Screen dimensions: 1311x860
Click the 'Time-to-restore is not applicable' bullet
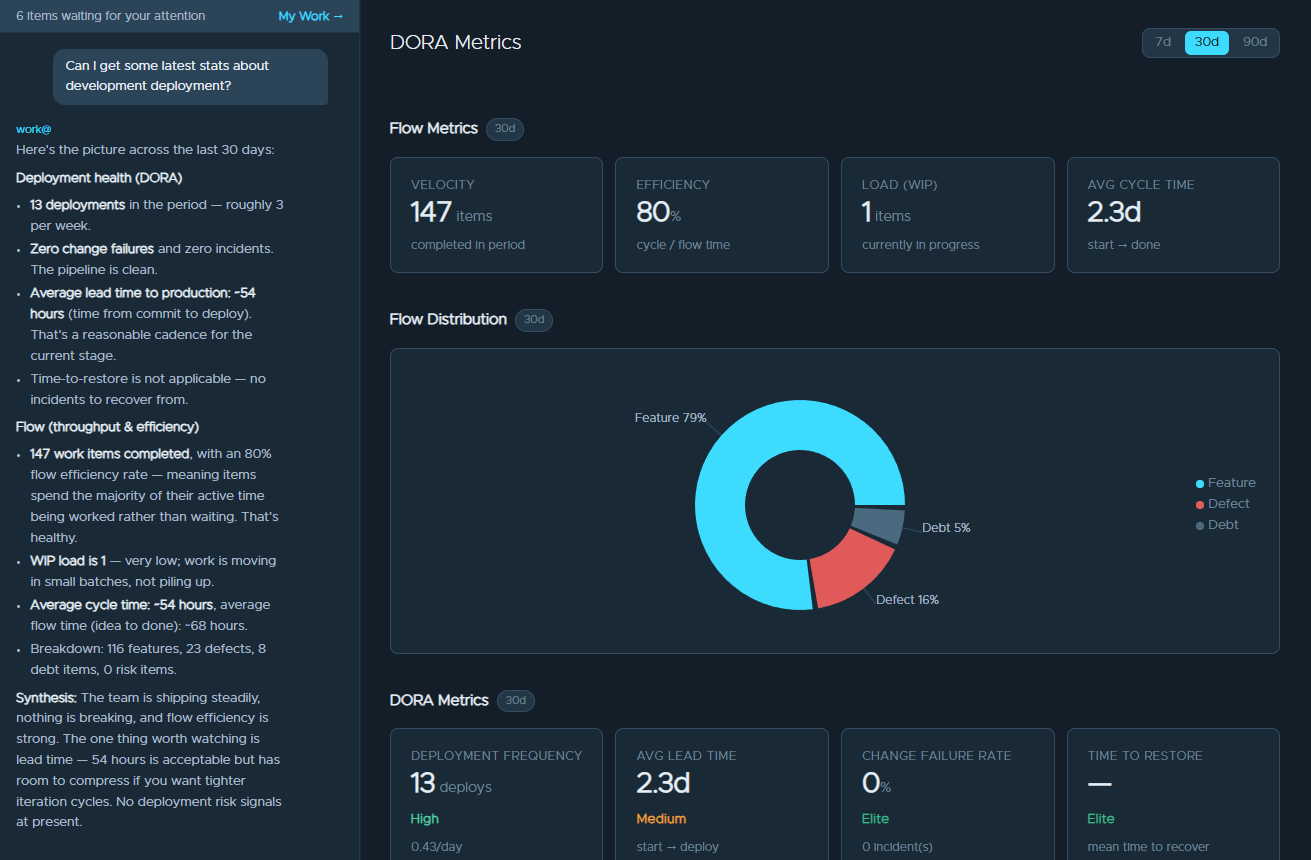point(146,389)
